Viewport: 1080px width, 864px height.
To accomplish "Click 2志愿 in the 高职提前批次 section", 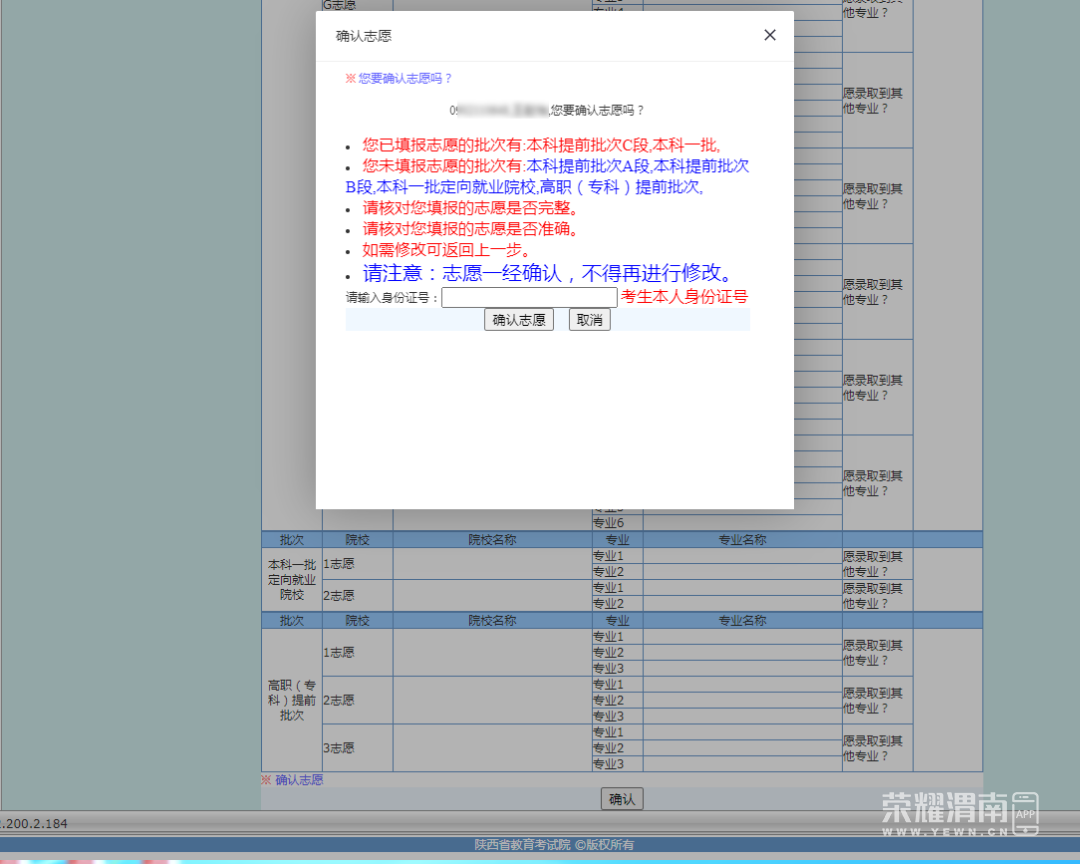I will tap(339, 700).
